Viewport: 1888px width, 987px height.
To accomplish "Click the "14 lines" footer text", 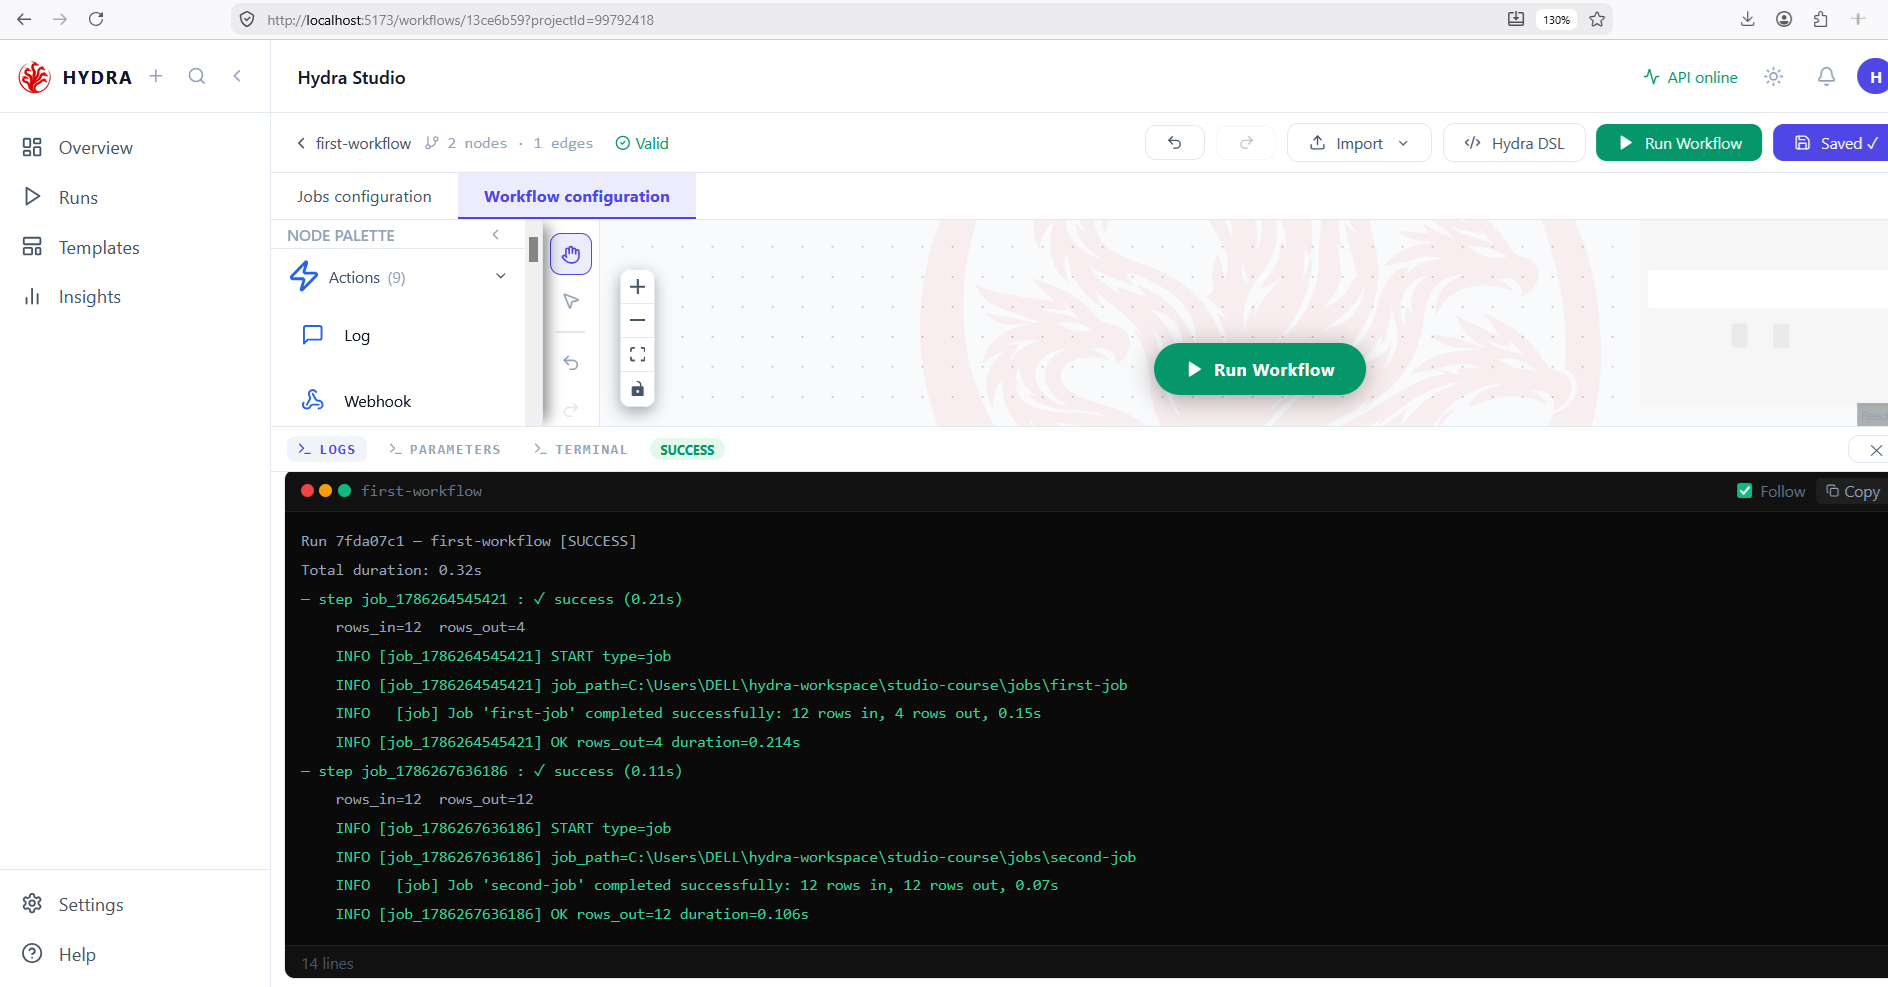I will [328, 964].
